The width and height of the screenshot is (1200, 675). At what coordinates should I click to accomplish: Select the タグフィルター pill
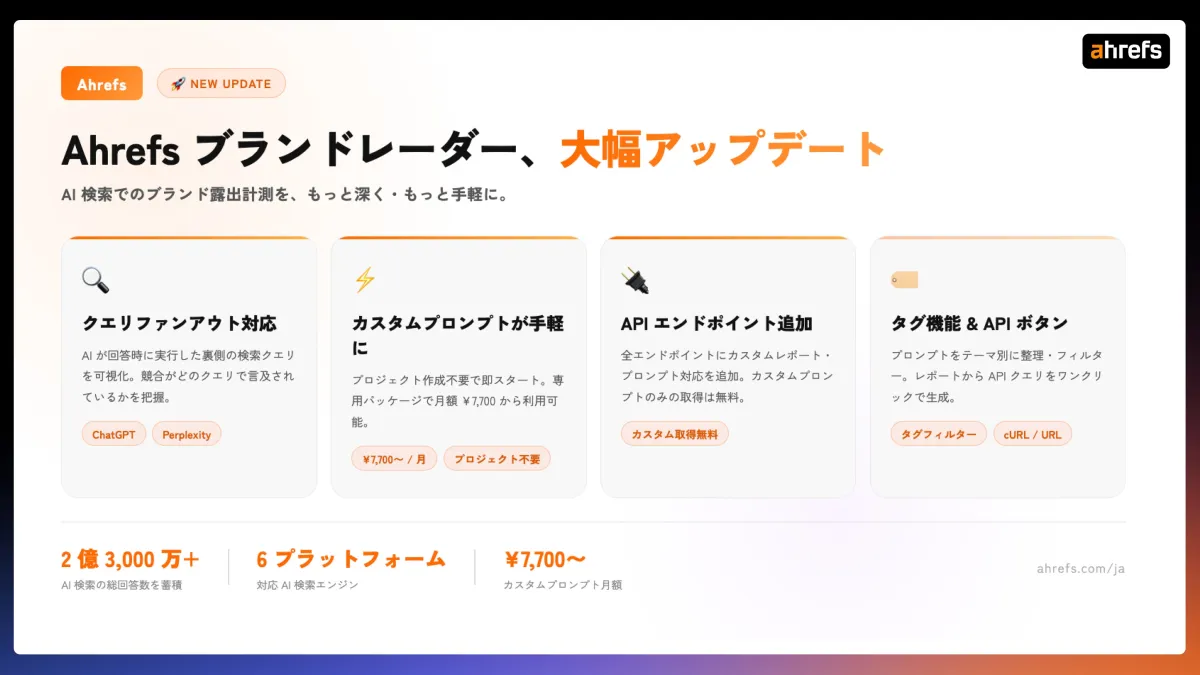938,434
